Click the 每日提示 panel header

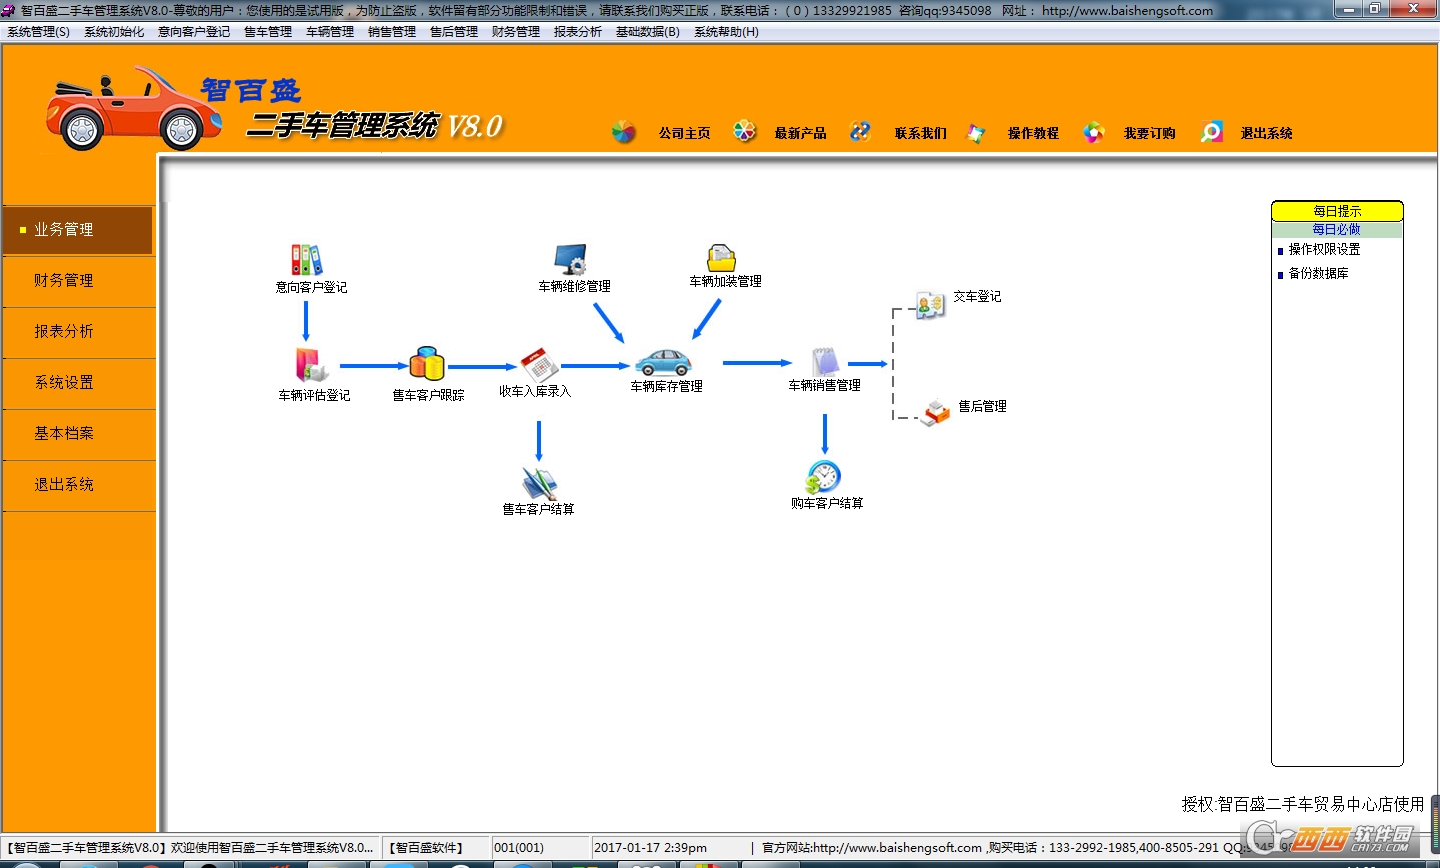[x=1337, y=211]
